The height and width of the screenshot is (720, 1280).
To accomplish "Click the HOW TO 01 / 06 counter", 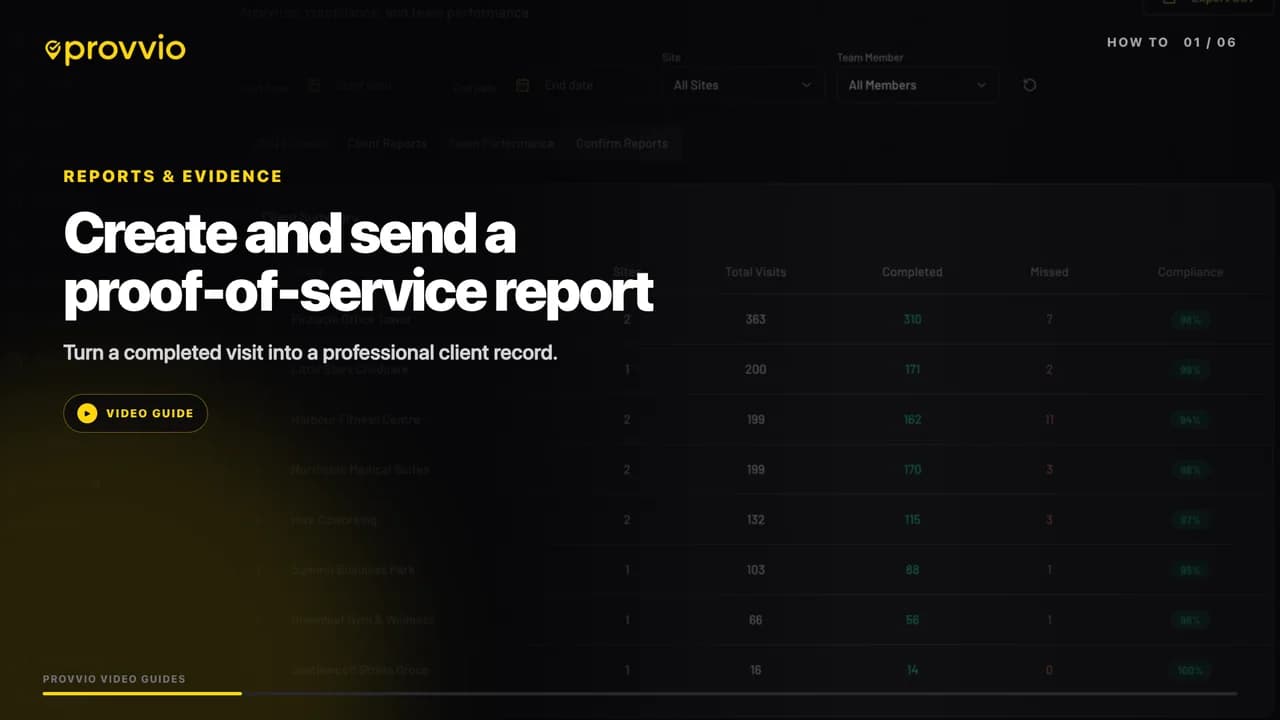I will coord(1172,43).
